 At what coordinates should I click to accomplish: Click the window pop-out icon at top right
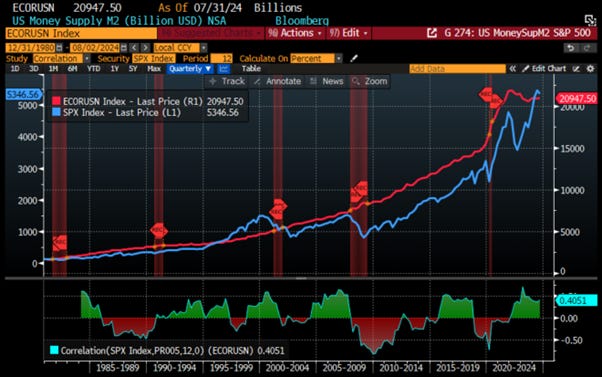589,20
